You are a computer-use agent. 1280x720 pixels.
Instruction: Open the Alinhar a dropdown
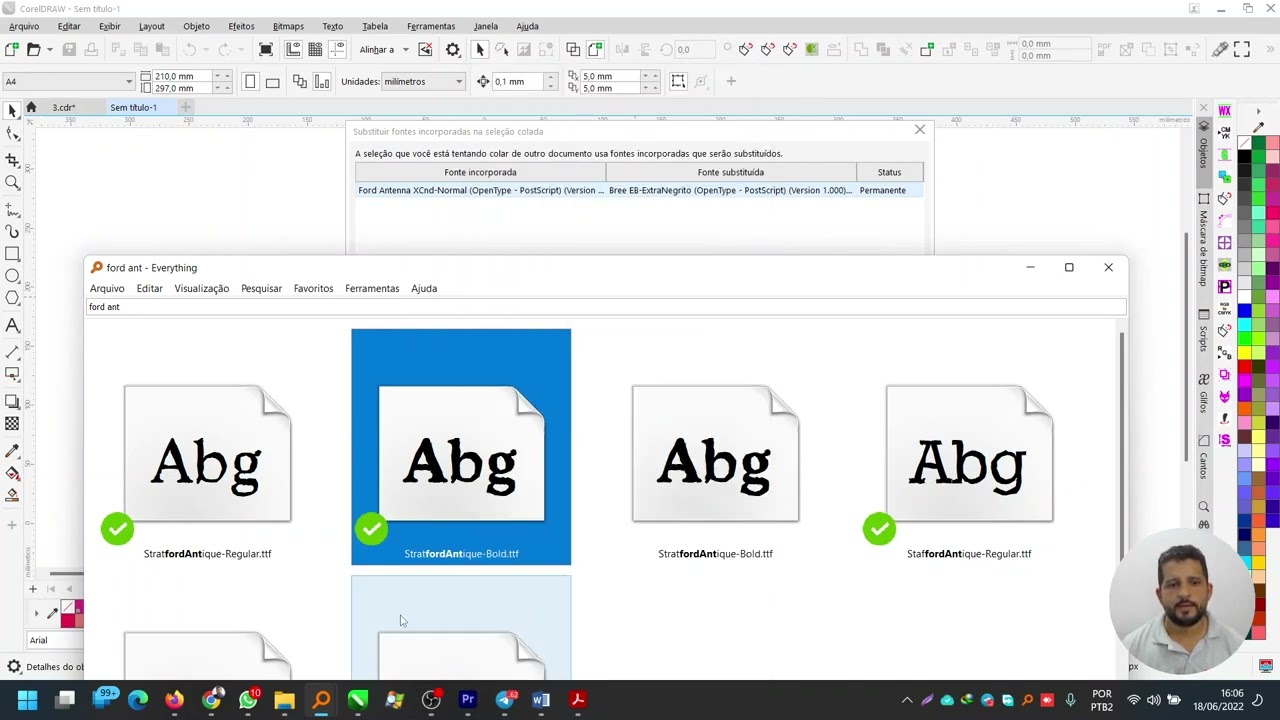tap(384, 49)
